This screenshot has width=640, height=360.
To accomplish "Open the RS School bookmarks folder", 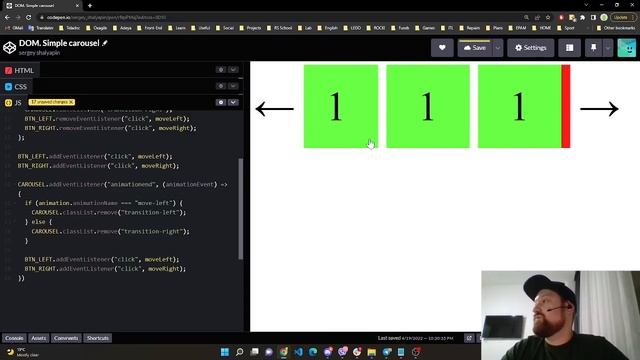I will [280, 28].
